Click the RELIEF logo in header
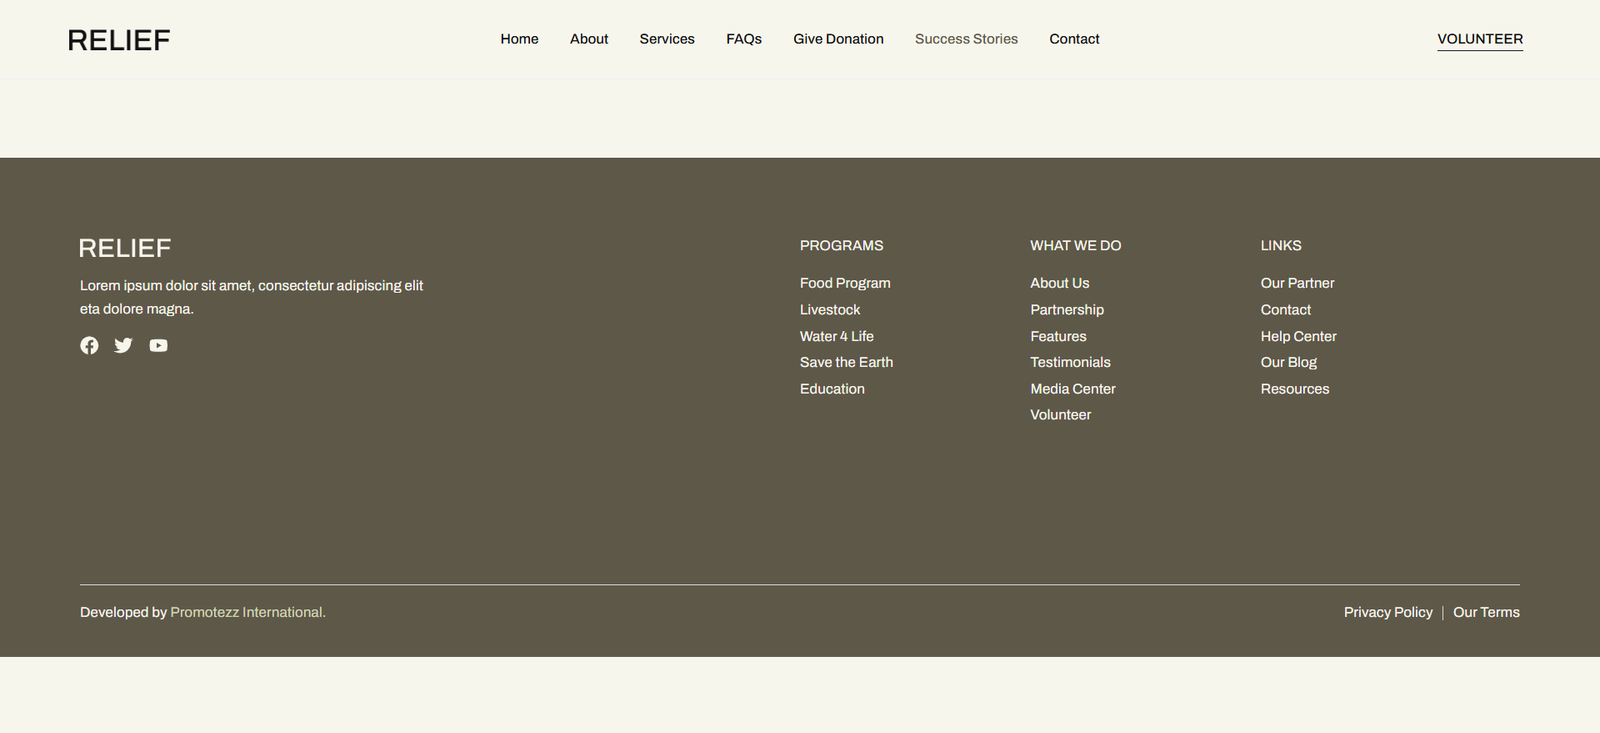The width and height of the screenshot is (1600, 733). (x=119, y=40)
